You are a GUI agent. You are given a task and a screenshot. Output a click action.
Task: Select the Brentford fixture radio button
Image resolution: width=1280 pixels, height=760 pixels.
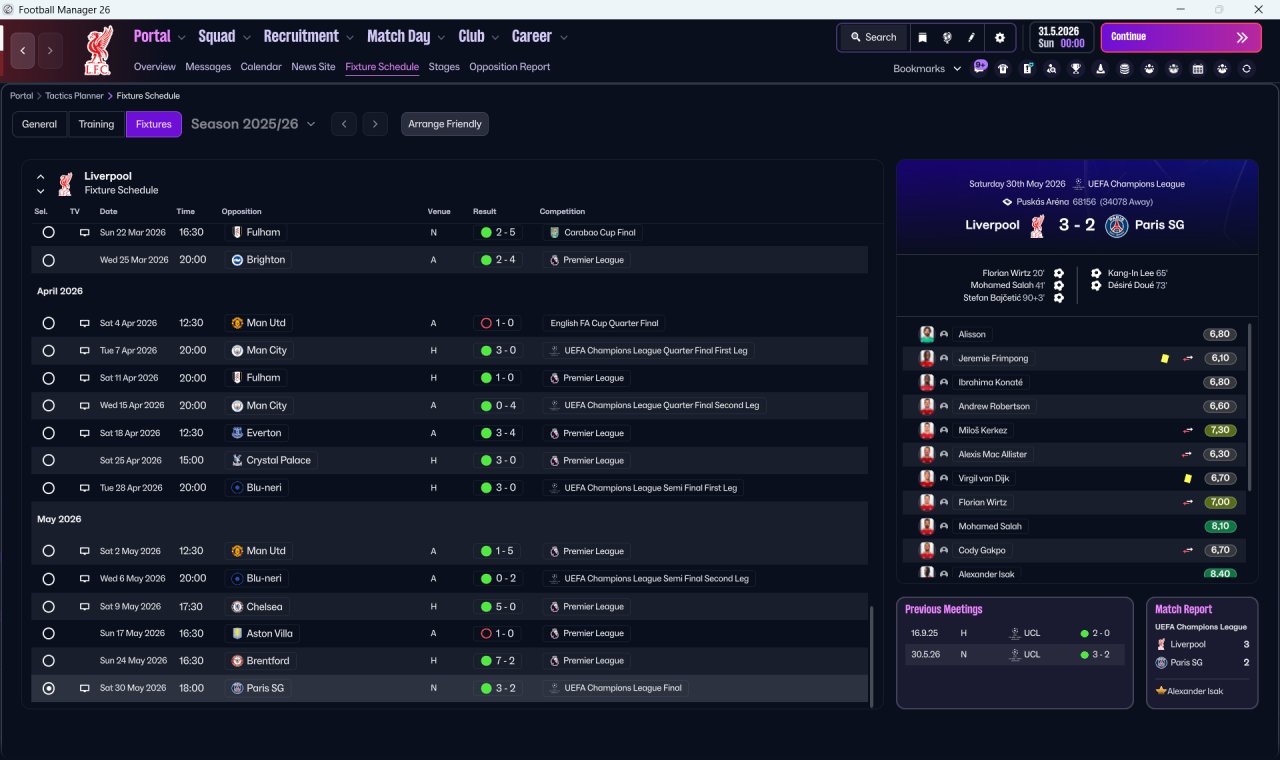pos(48,661)
